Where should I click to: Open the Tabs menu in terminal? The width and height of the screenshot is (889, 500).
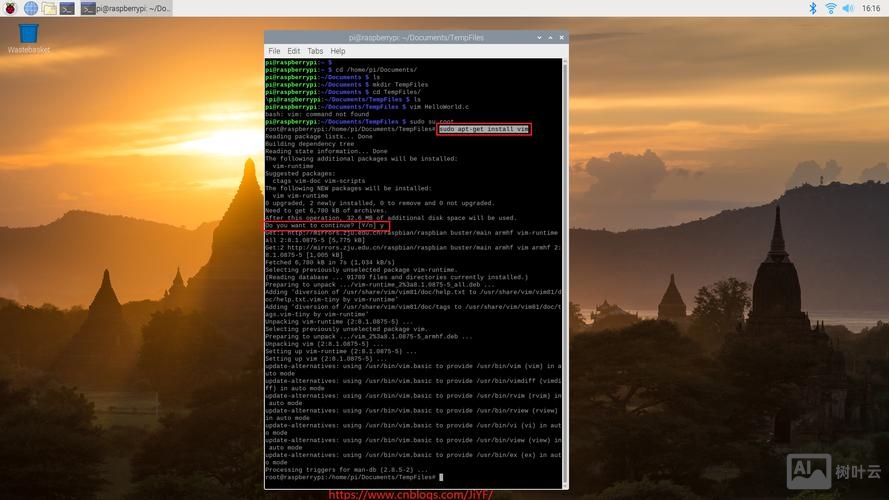click(315, 51)
